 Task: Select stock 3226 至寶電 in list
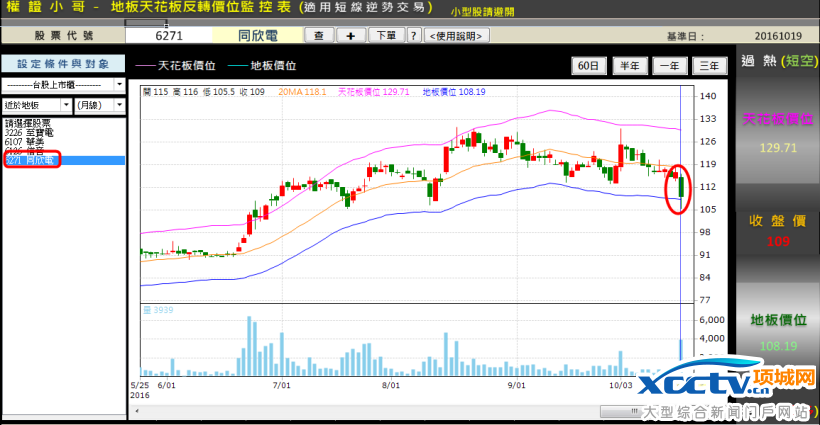pos(30,132)
